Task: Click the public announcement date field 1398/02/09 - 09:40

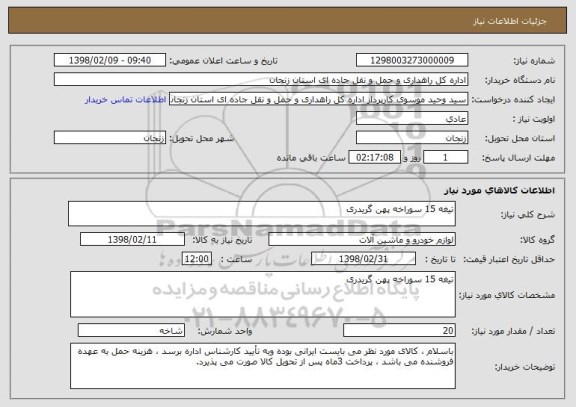Action: 110,60
